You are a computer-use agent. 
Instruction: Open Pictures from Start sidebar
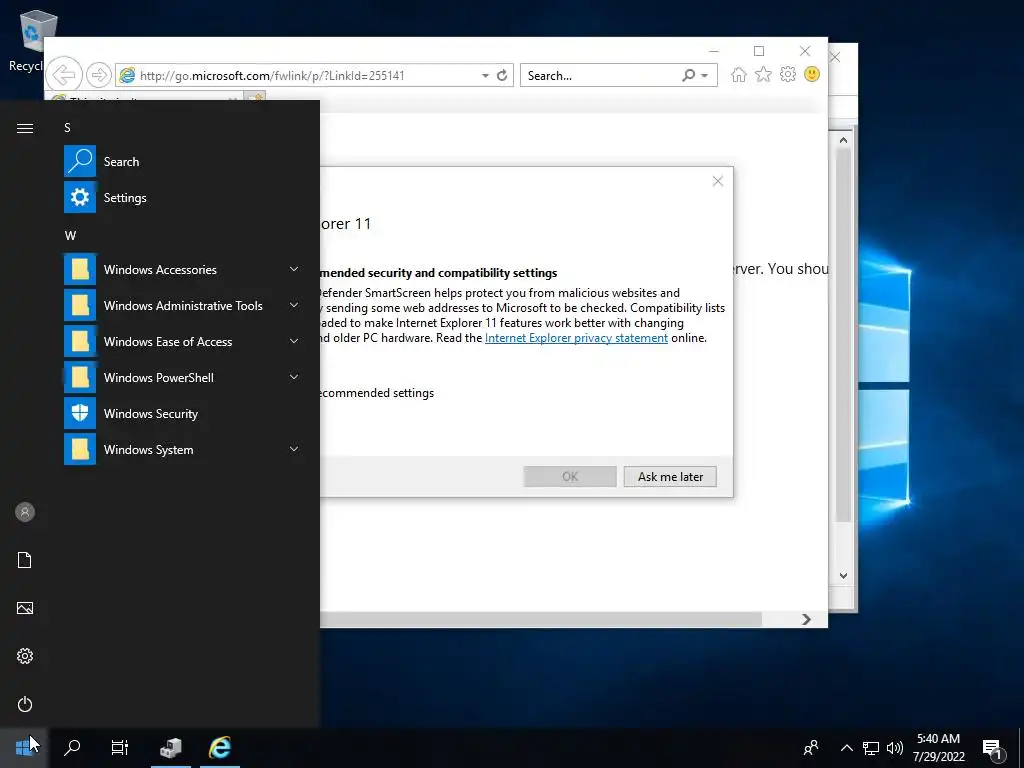point(25,608)
